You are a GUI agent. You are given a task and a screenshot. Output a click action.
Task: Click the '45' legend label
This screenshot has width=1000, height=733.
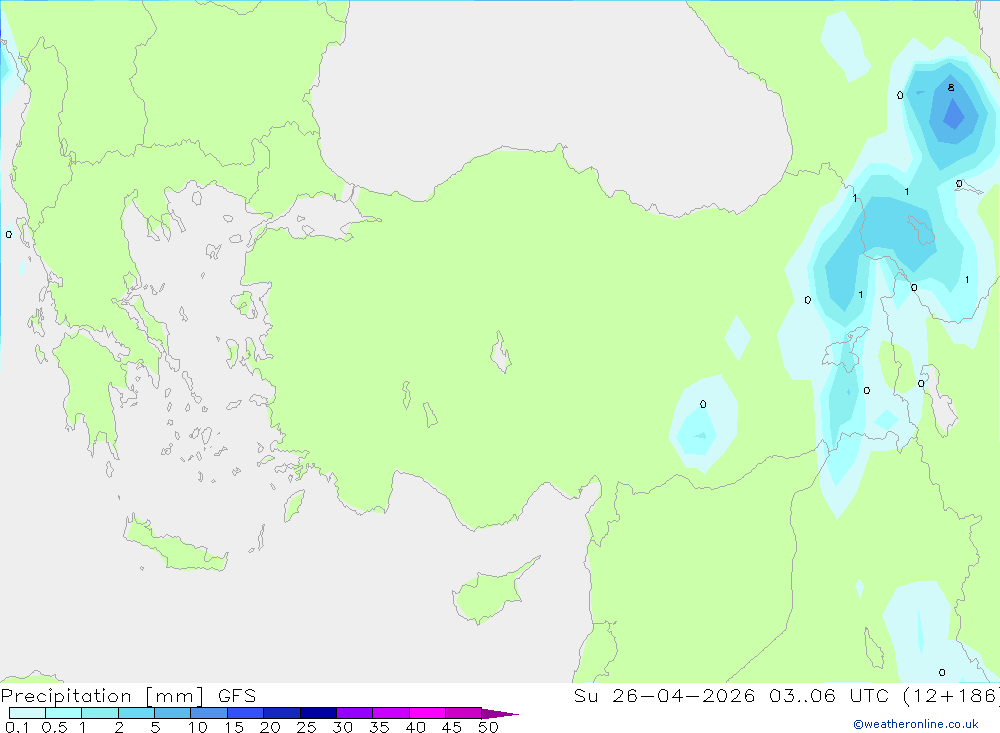[x=452, y=727]
